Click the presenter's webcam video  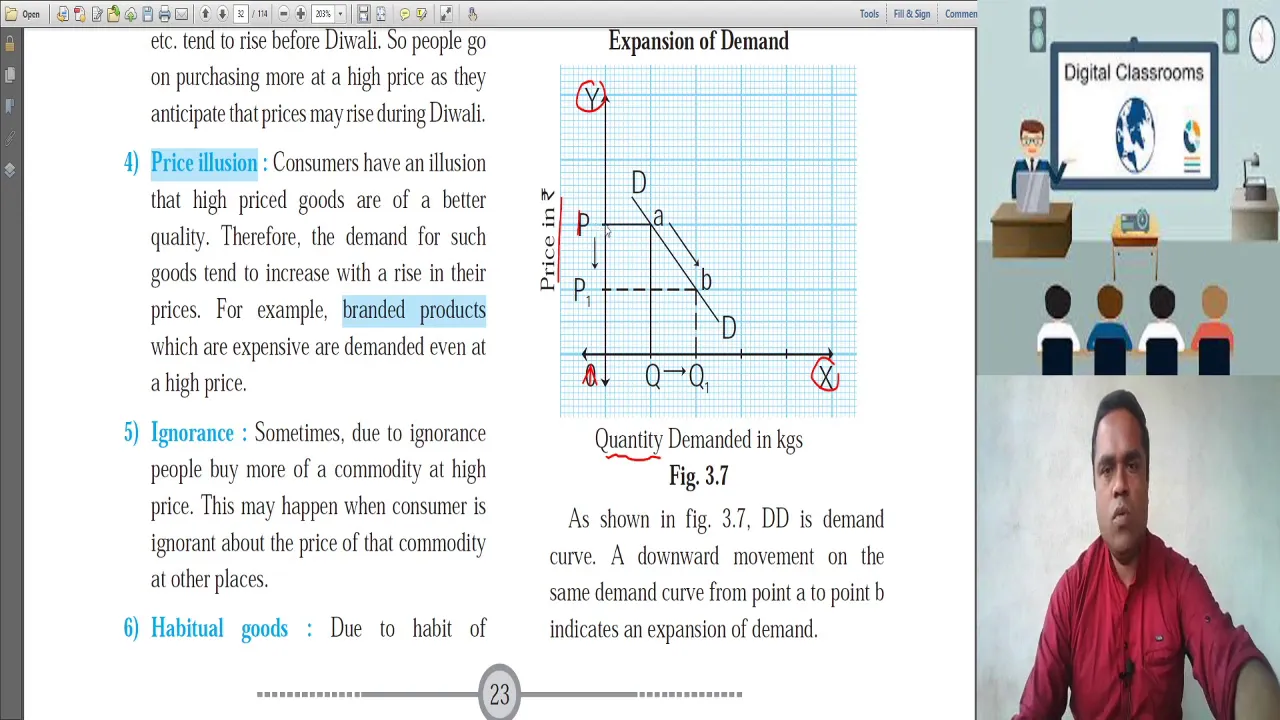[x=1128, y=547]
